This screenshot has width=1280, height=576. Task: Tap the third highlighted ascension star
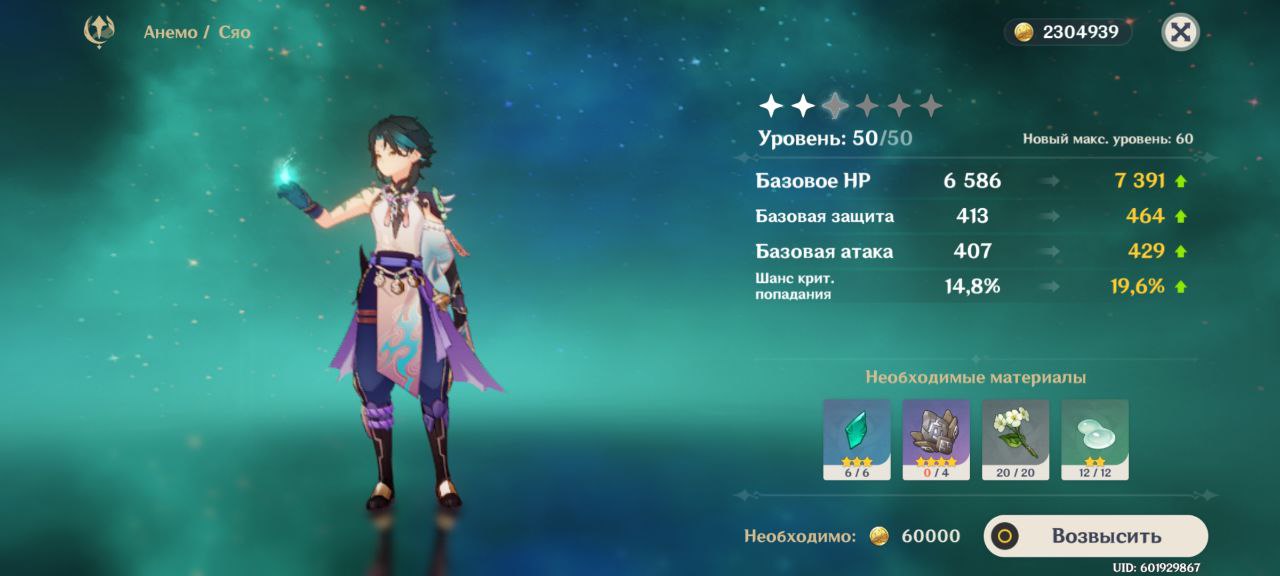click(x=835, y=105)
